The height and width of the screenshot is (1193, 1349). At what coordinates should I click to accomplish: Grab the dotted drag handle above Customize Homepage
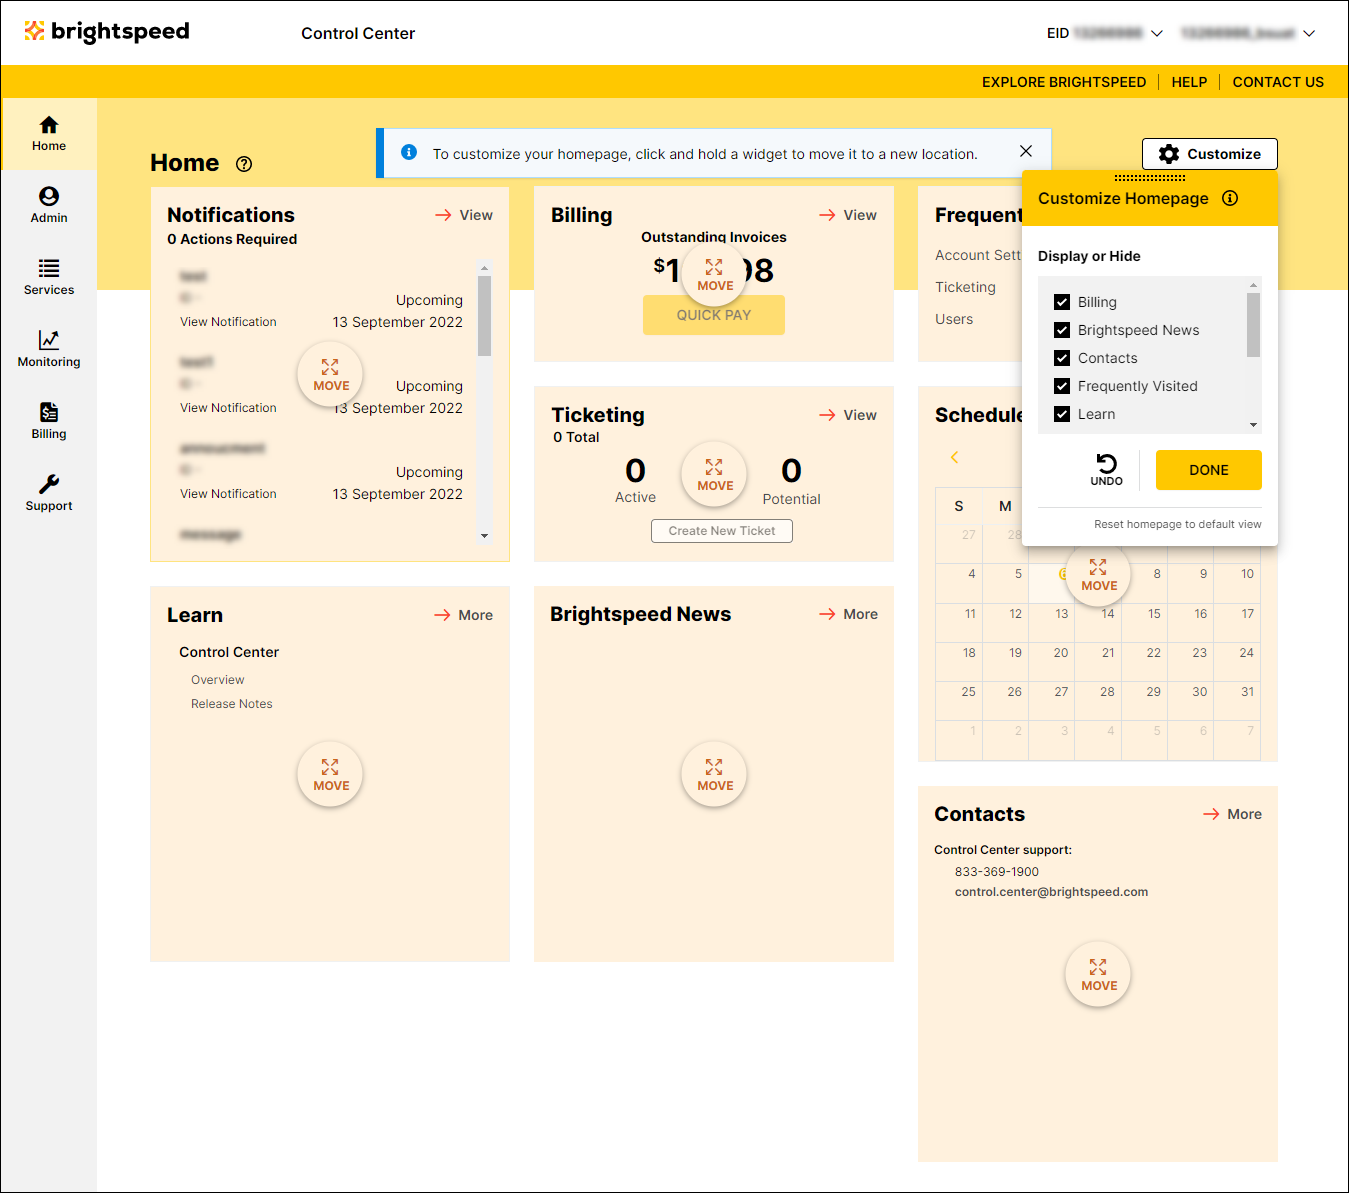pyautogui.click(x=1150, y=177)
